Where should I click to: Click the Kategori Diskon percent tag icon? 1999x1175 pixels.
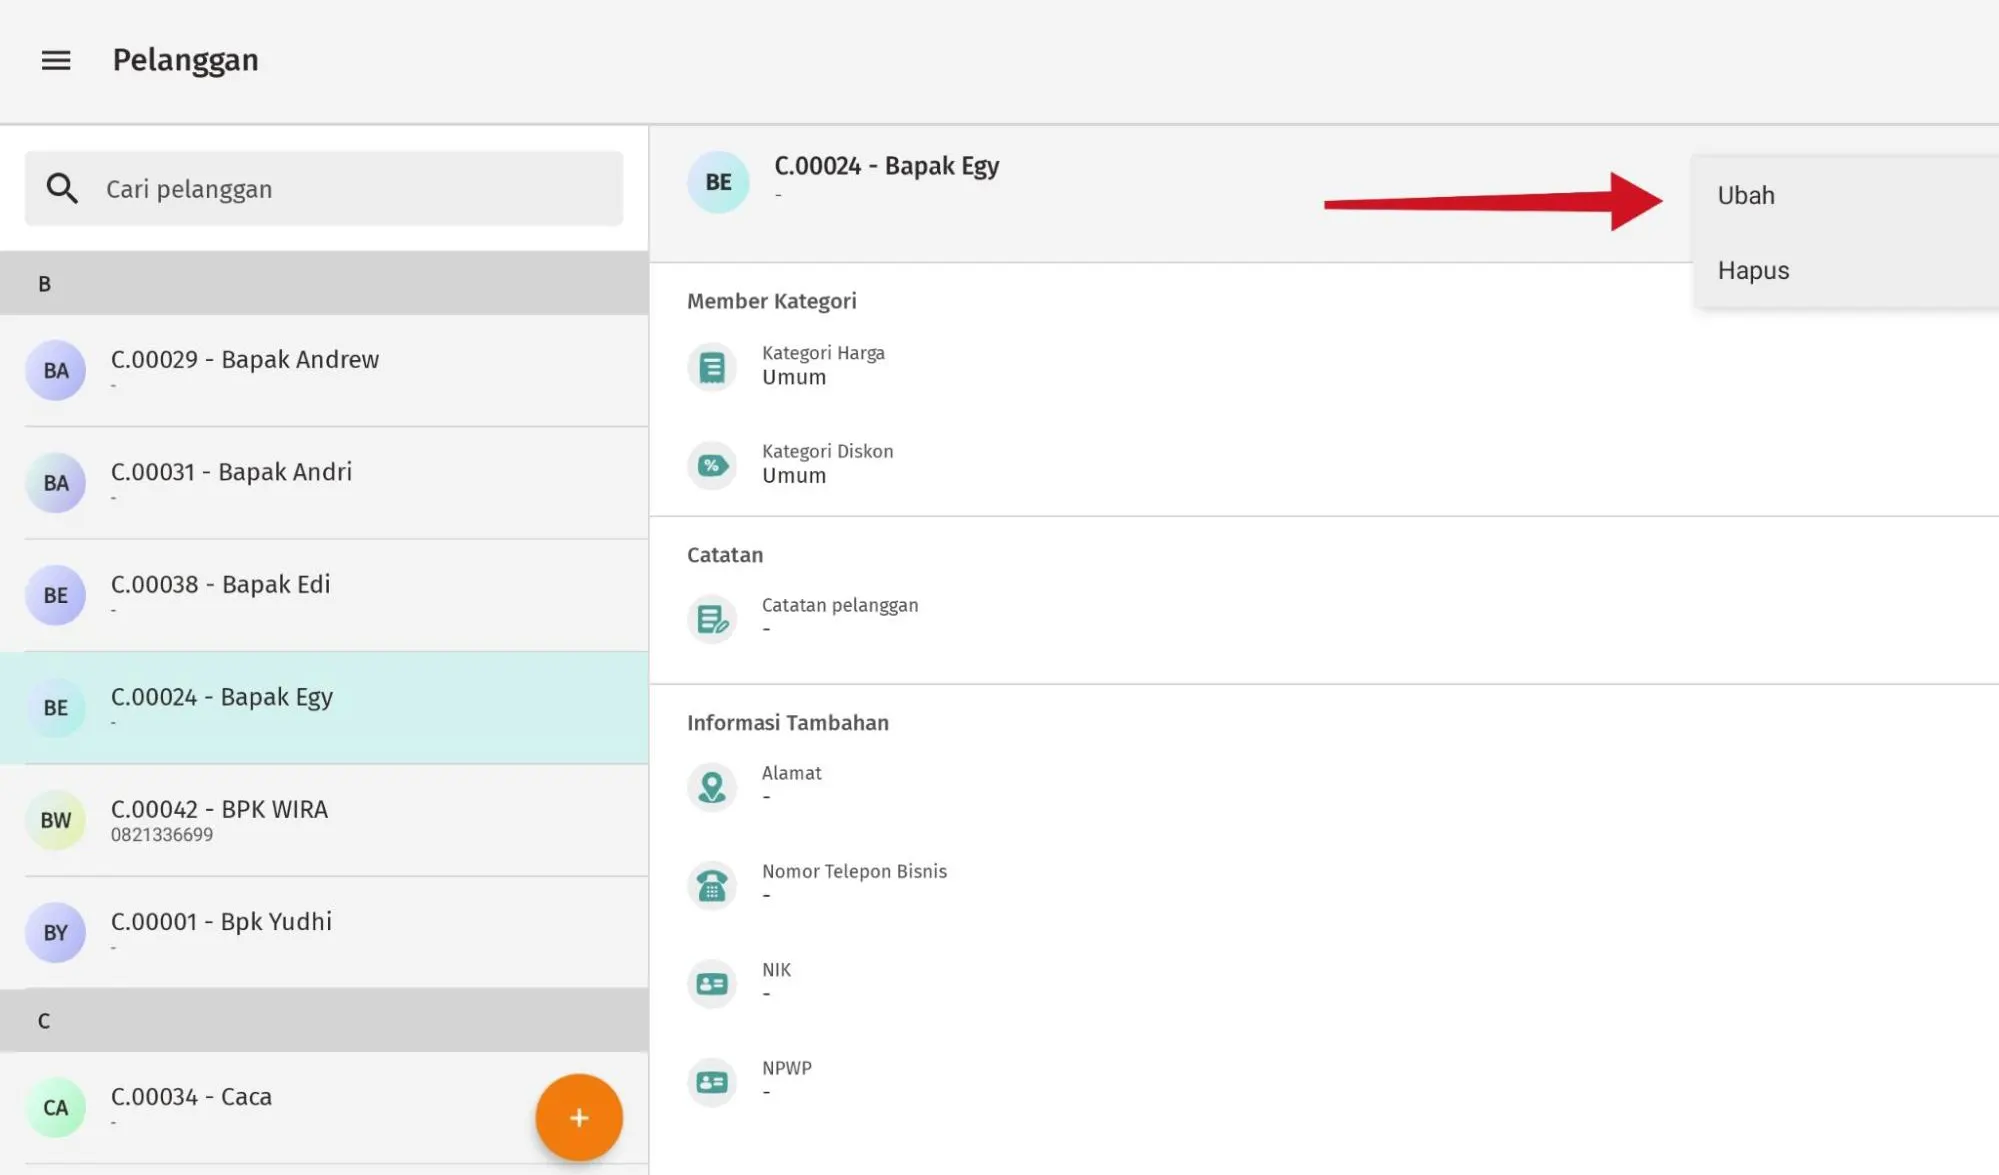712,465
